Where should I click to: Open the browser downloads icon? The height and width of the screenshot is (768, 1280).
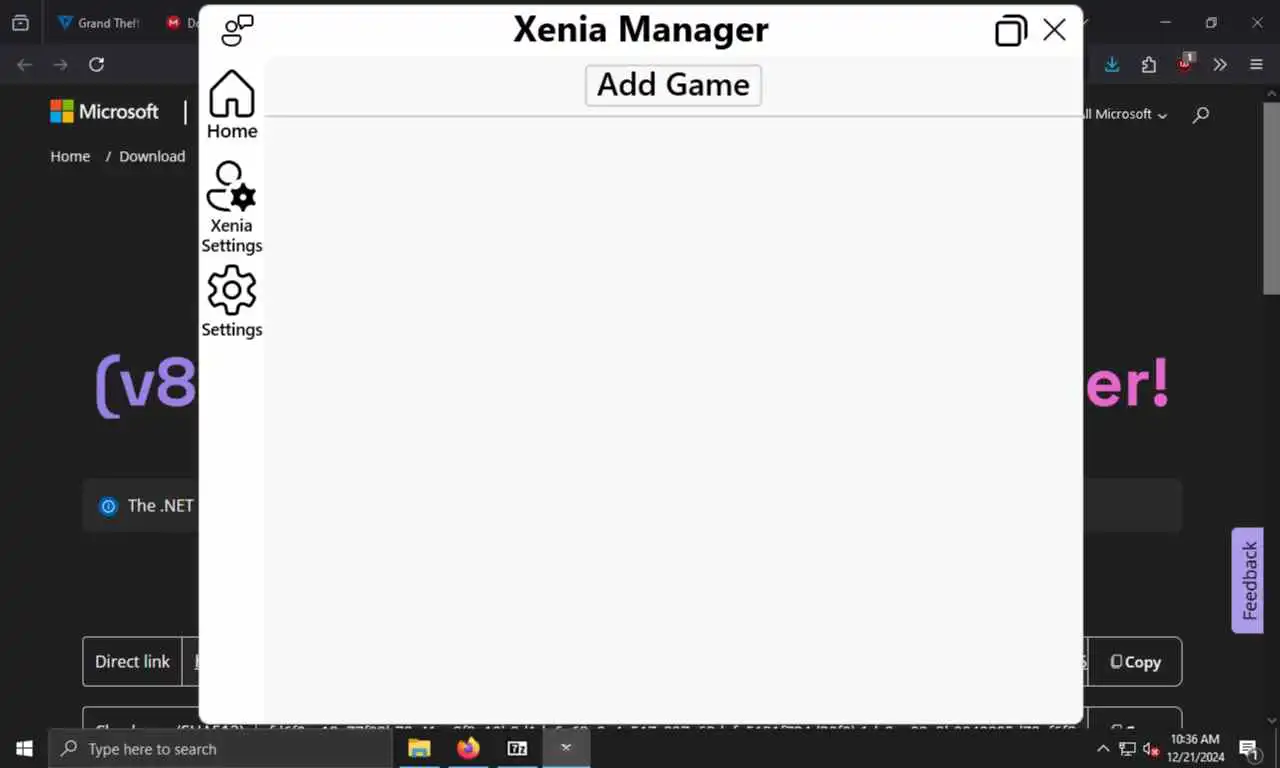(x=1112, y=64)
